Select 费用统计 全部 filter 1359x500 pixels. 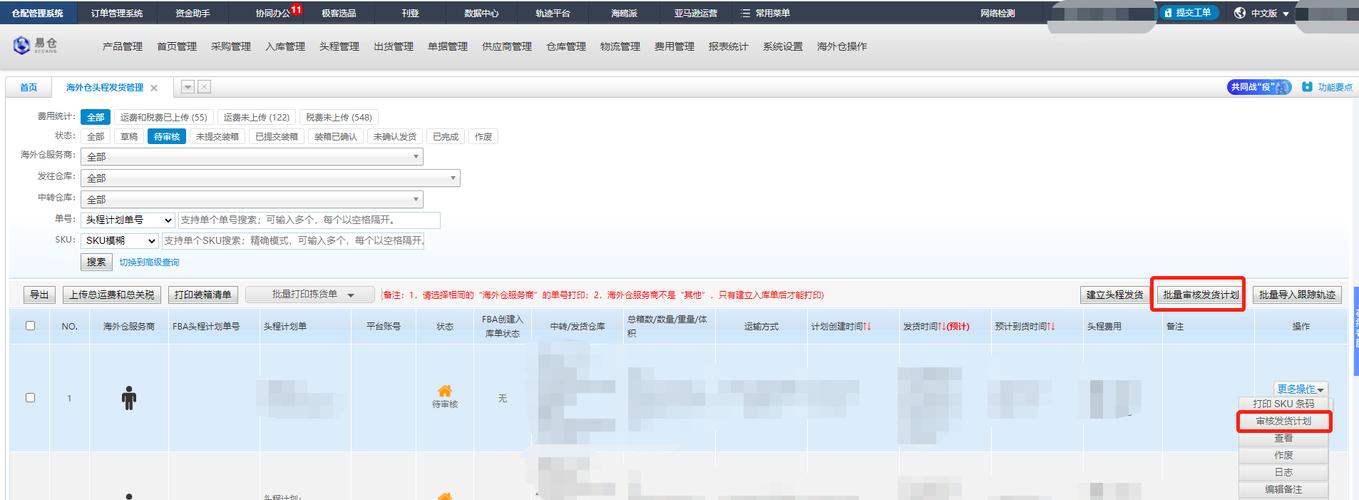95,117
